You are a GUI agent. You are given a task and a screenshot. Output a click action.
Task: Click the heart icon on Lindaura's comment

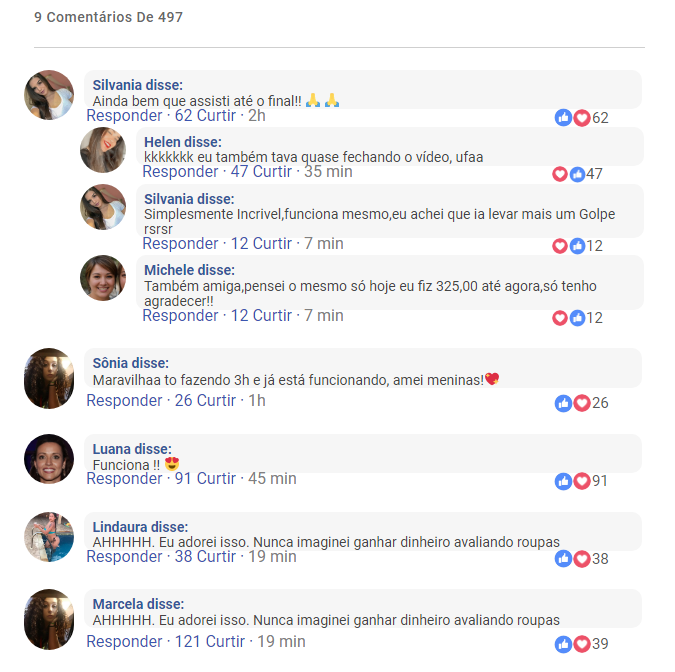click(x=582, y=559)
